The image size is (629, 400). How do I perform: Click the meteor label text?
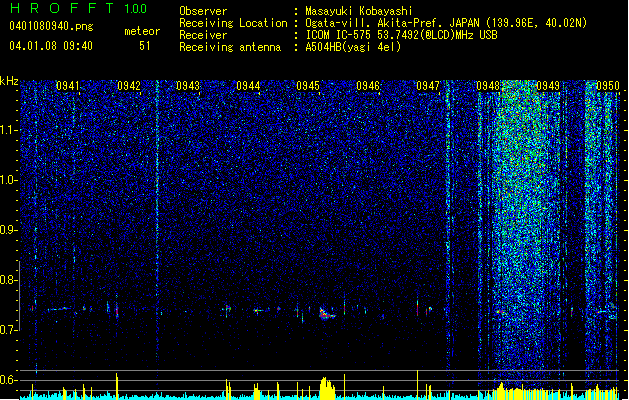[x=142, y=31]
